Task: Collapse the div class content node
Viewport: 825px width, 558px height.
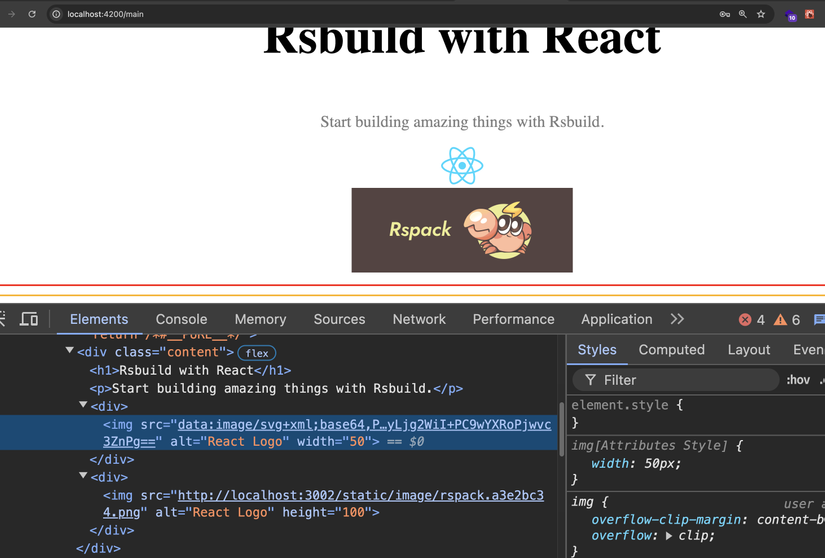Action: point(69,350)
